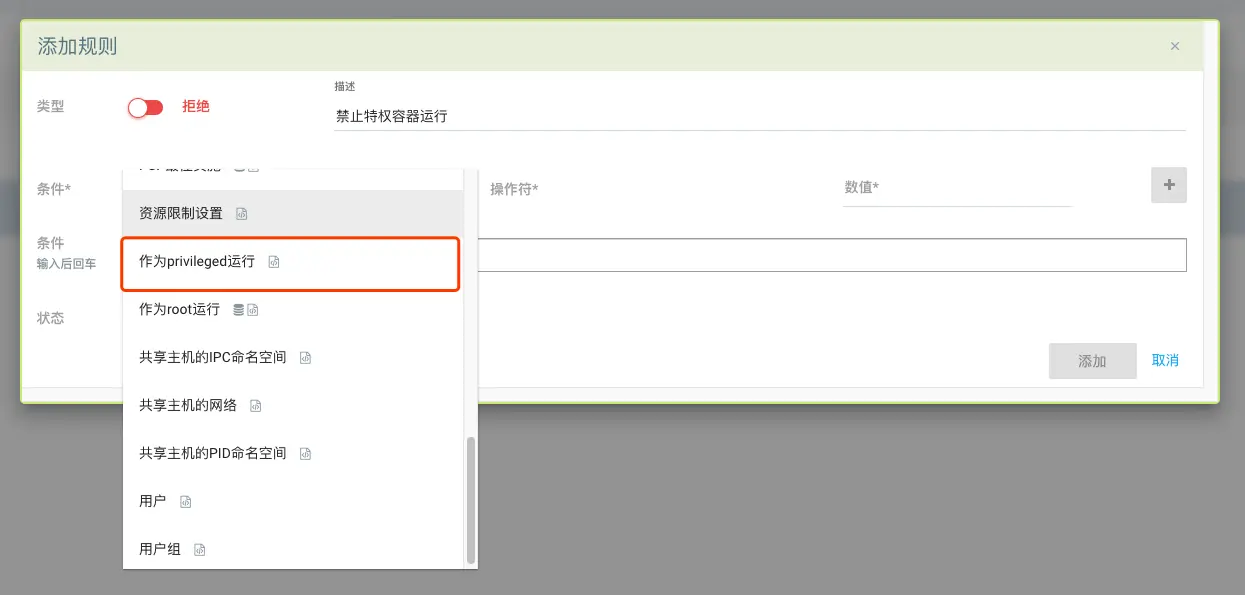Click the file icon beside 共享主机的PID命名空间
The width and height of the screenshot is (1245, 595).
[x=306, y=454]
